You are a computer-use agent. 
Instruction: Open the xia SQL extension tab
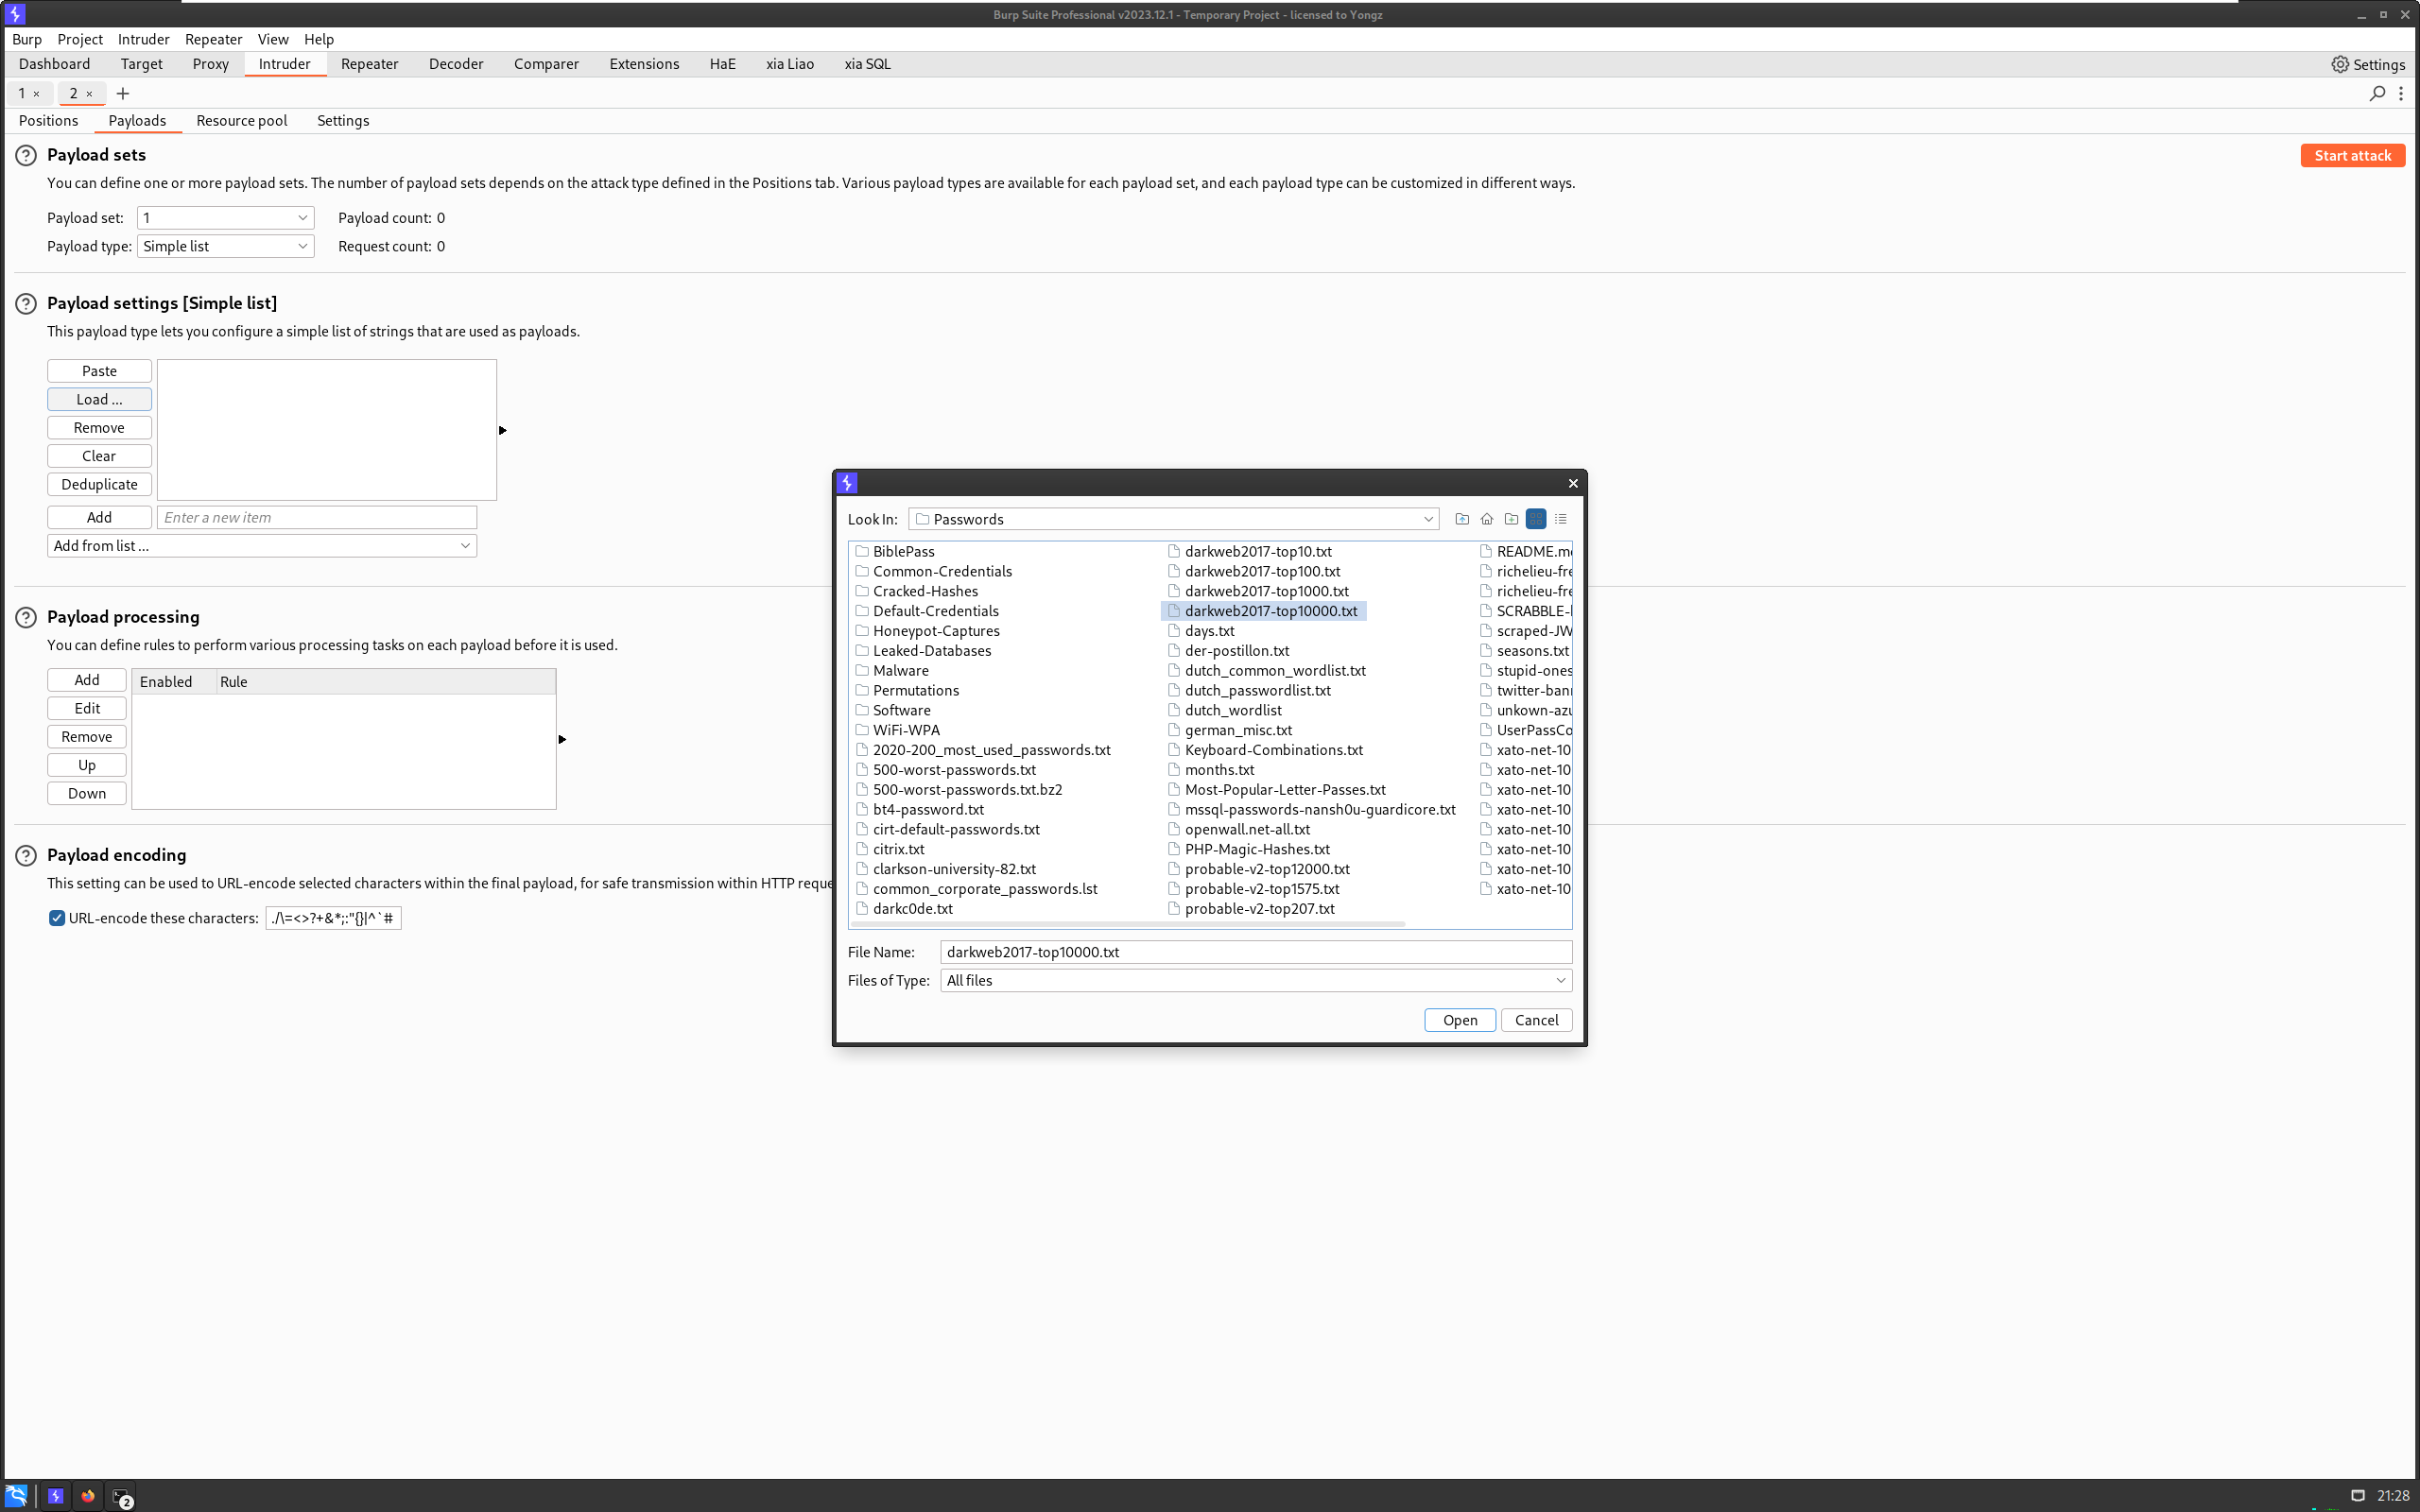(x=867, y=64)
